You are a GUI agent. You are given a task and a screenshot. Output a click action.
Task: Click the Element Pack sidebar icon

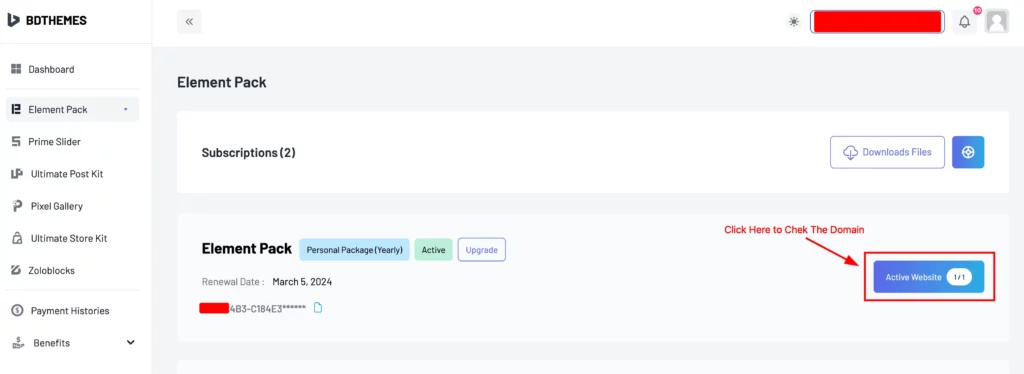[16, 109]
